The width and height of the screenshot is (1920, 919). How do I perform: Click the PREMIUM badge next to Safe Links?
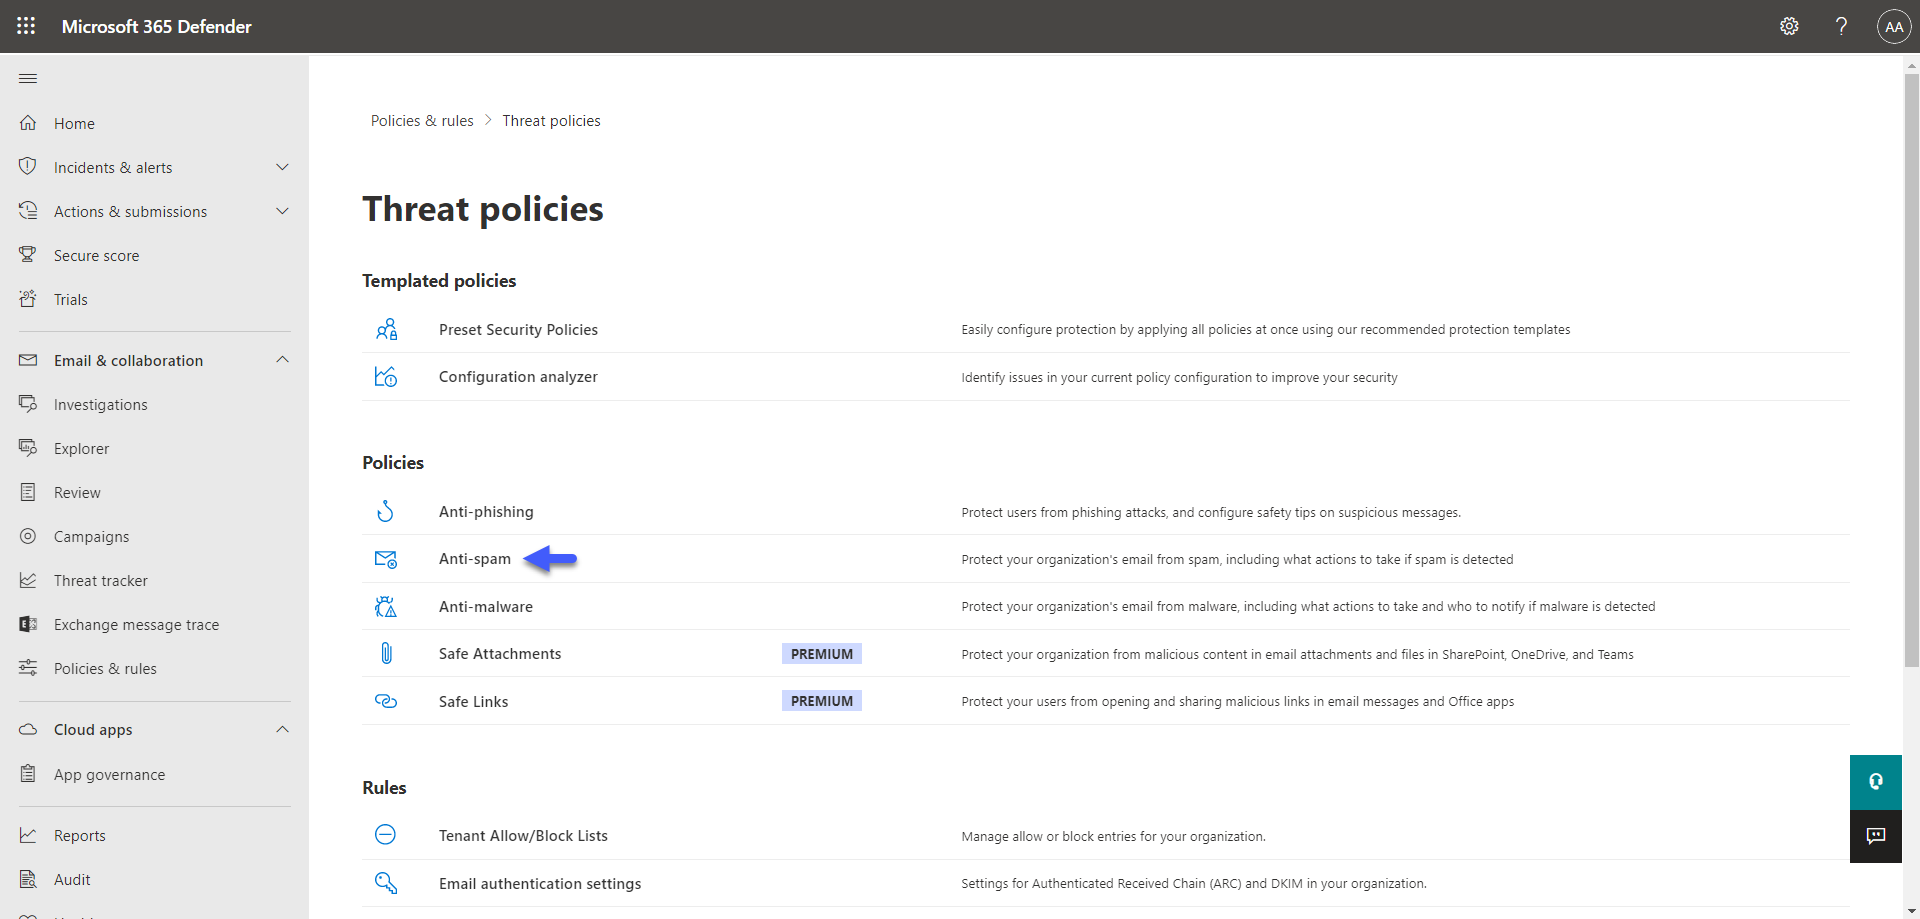(x=822, y=701)
